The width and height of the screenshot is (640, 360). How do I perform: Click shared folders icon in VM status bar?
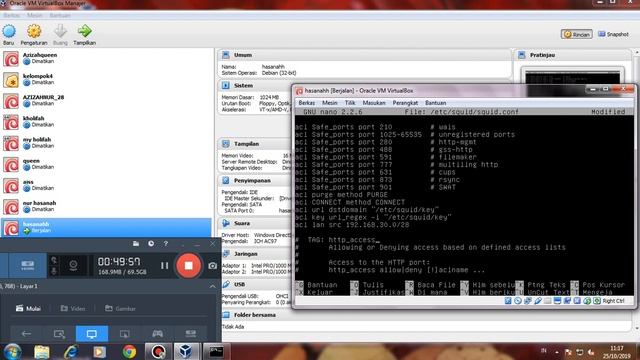547,301
